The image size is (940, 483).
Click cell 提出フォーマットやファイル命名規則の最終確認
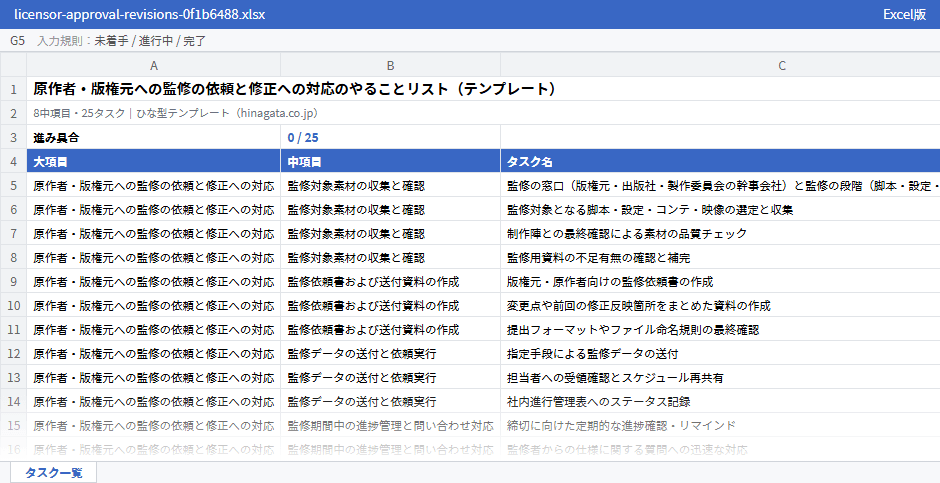pos(721,330)
